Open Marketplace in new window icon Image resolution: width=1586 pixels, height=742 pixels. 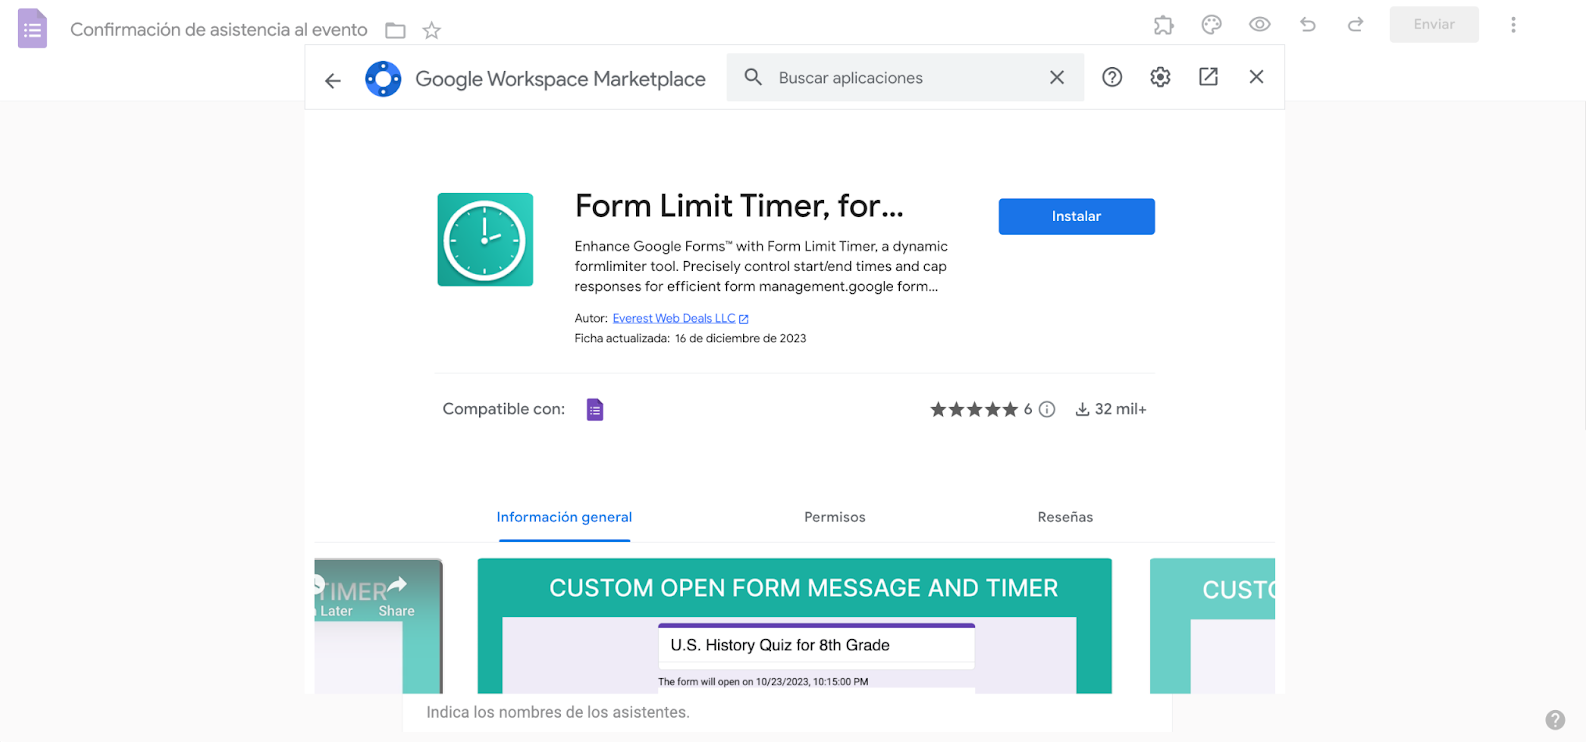click(x=1208, y=77)
